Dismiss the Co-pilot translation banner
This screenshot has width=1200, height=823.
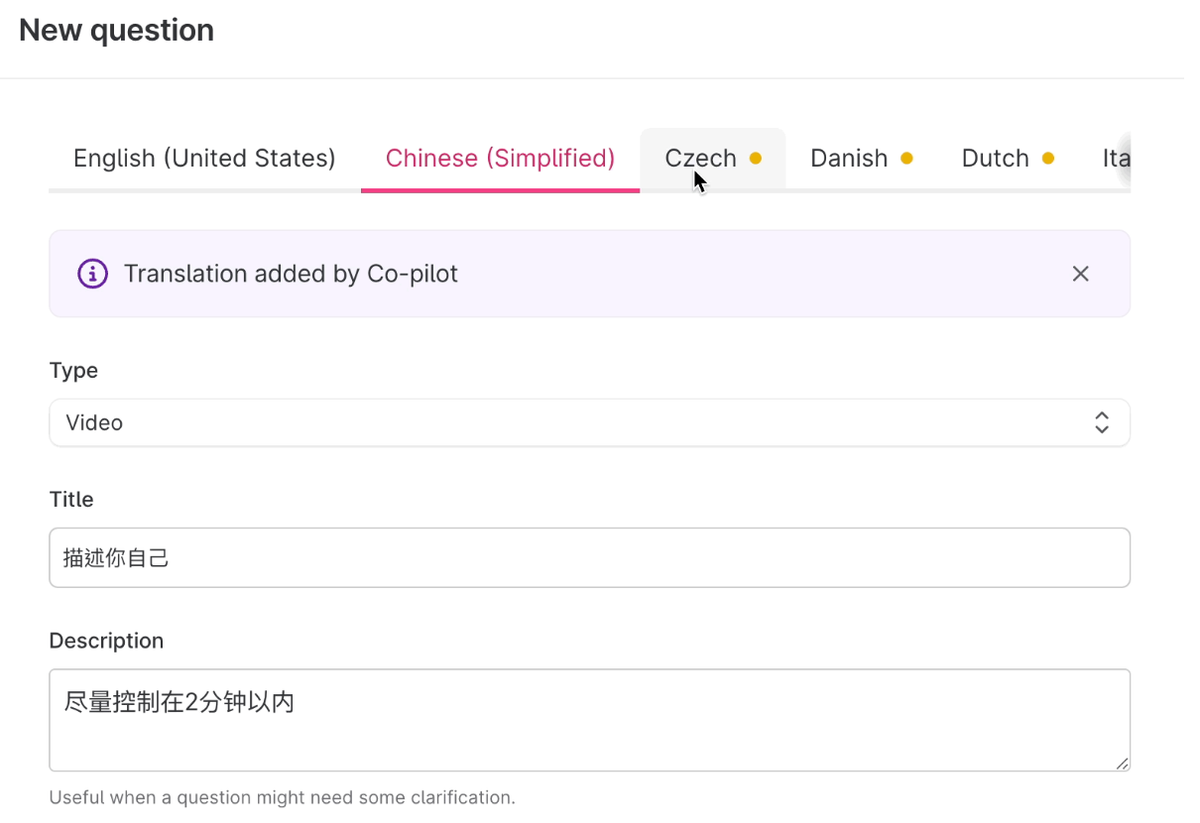point(1080,274)
